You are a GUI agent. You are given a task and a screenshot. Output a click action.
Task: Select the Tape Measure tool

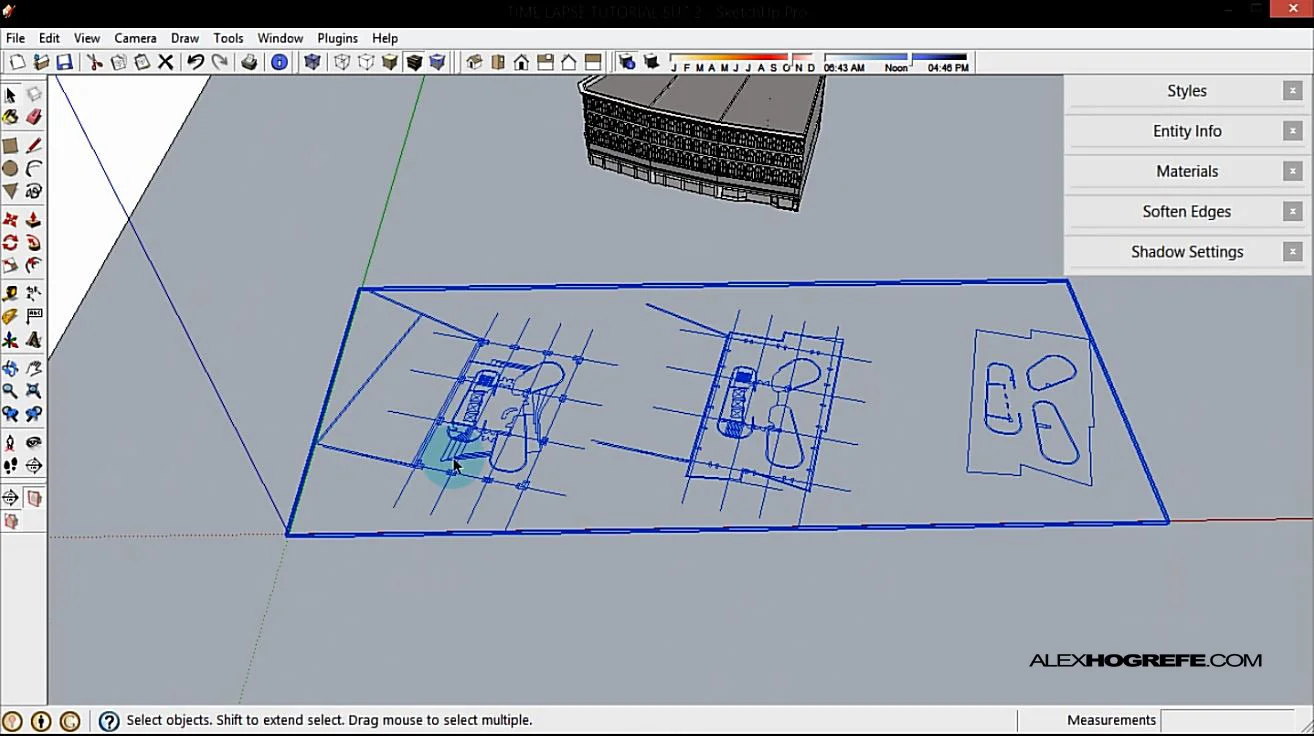[x=10, y=294]
